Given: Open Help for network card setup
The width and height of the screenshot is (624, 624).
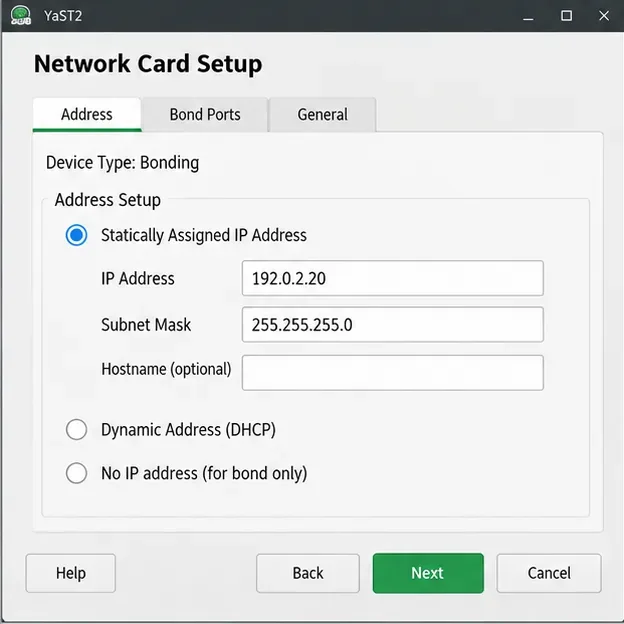Looking at the screenshot, I should tap(71, 573).
